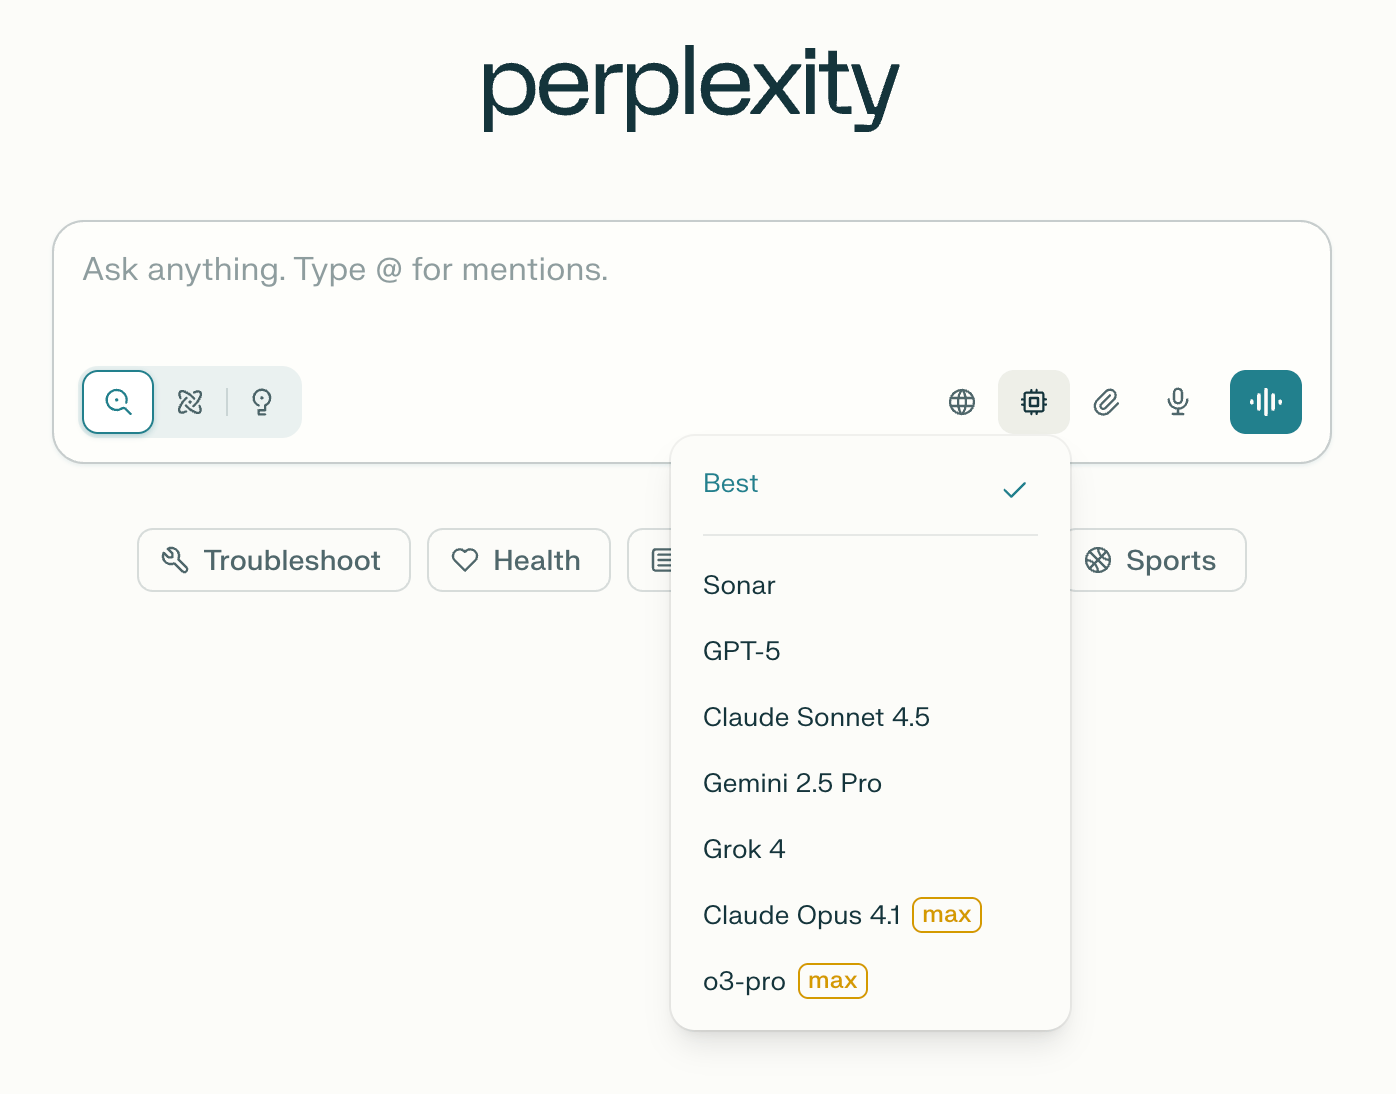Viewport: 1396px width, 1094px height.
Task: Choose the Best model option
Action: click(x=731, y=484)
